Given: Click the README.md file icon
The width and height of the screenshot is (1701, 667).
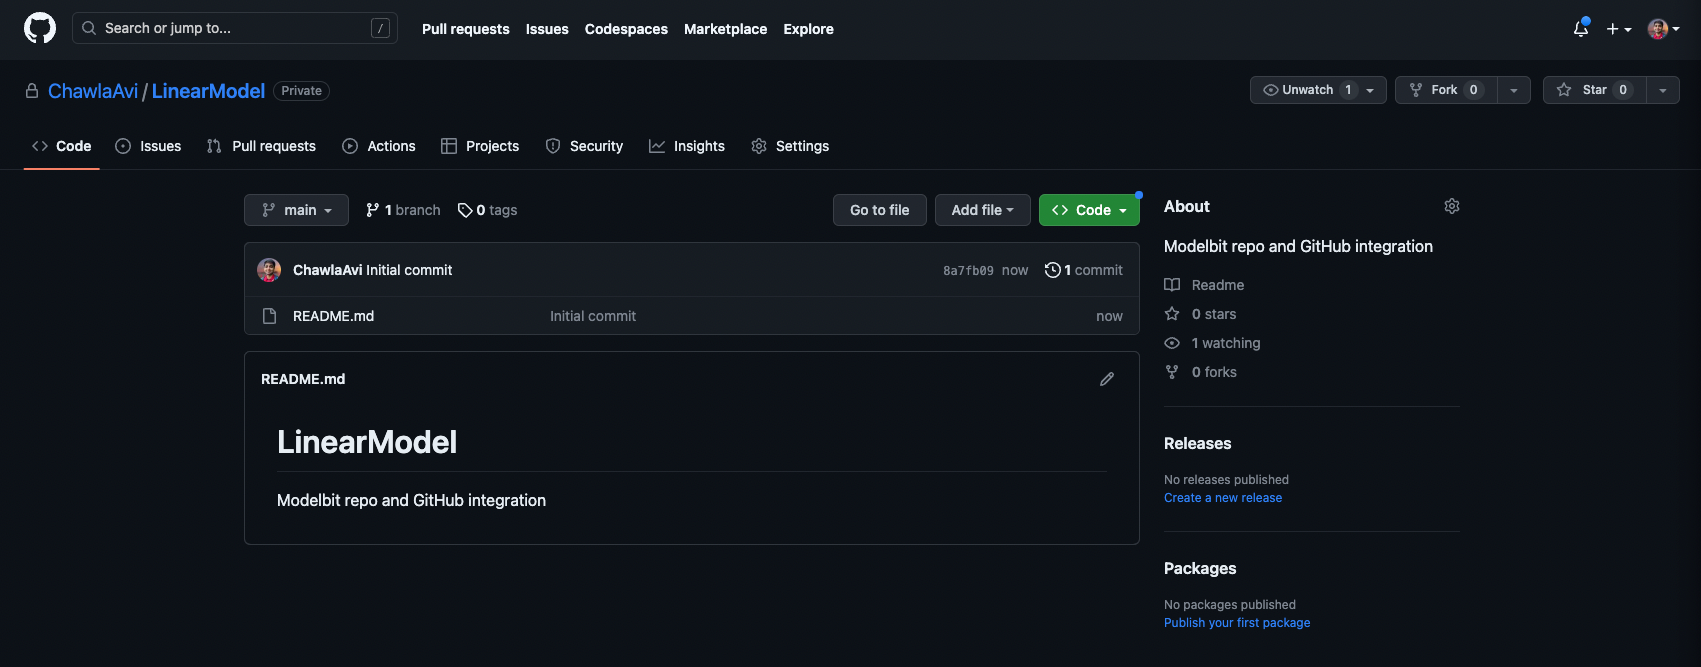Looking at the screenshot, I should [269, 316].
